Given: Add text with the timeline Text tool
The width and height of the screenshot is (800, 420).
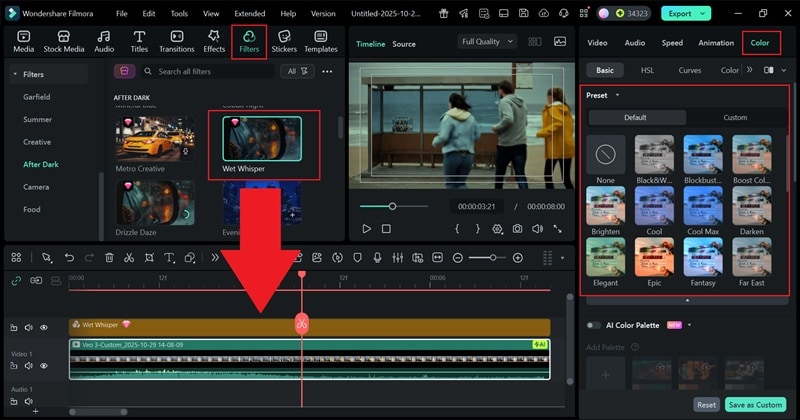Looking at the screenshot, I should 169,258.
